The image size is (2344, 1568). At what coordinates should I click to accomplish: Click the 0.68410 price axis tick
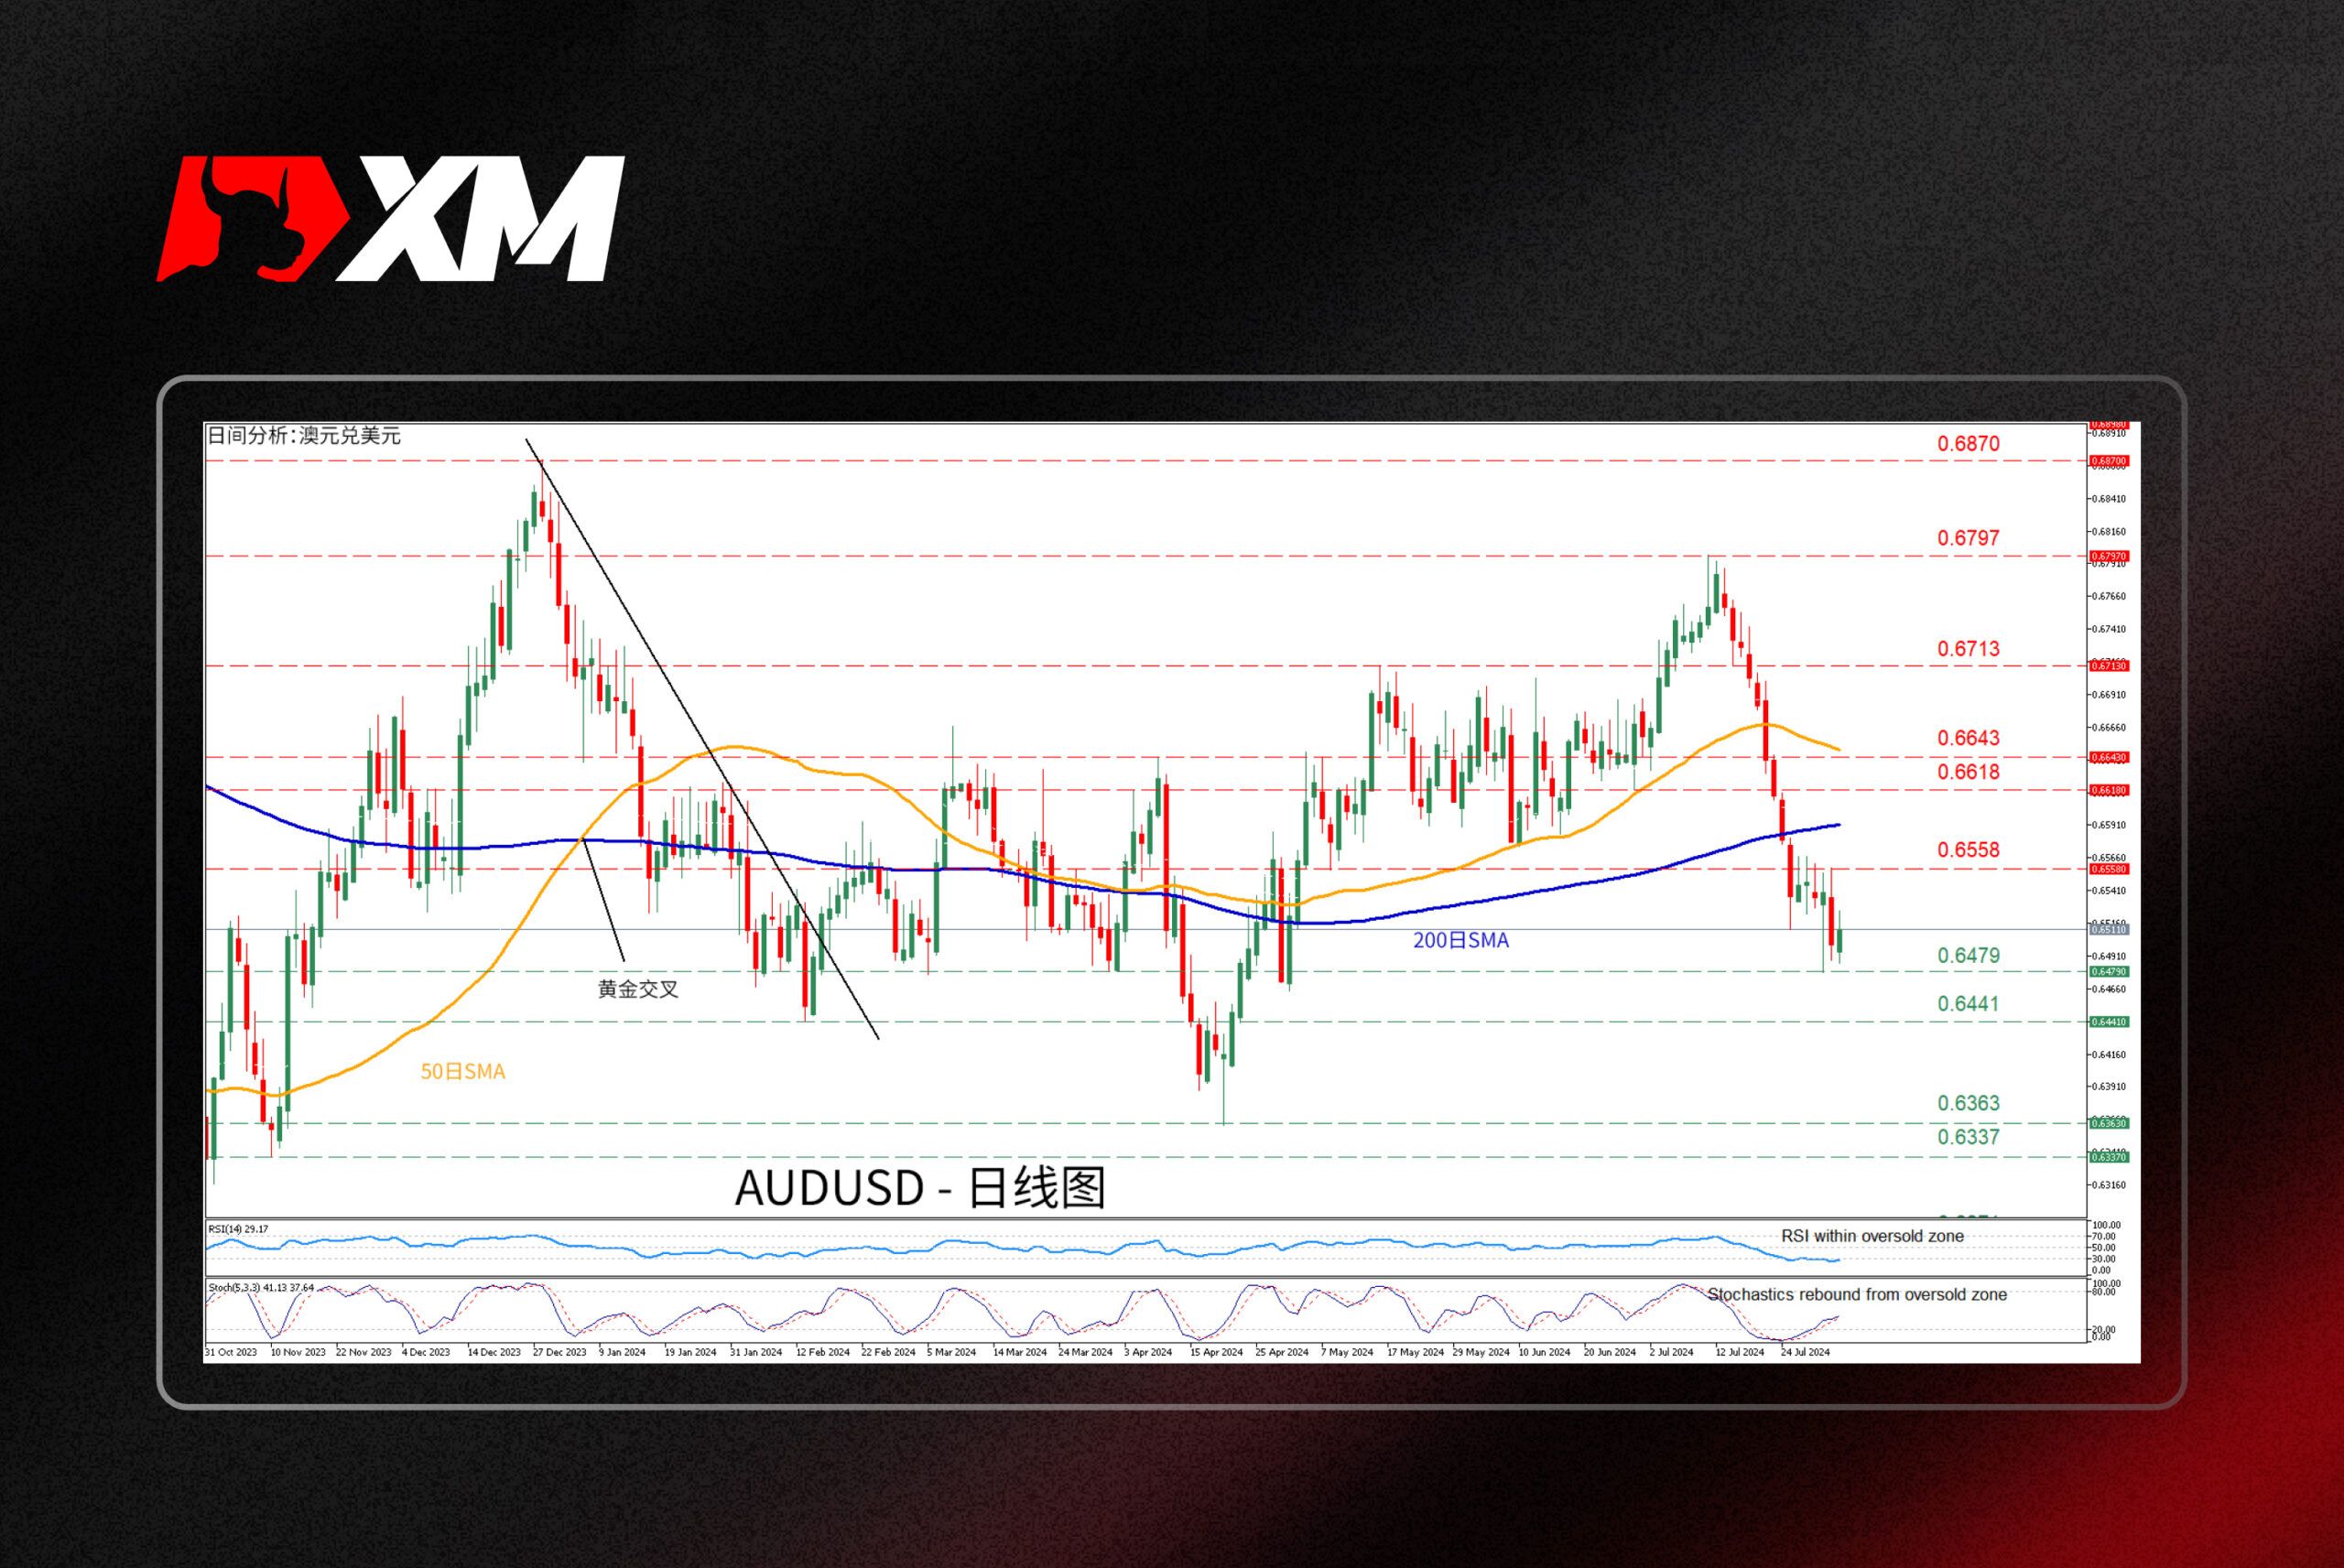[2109, 499]
